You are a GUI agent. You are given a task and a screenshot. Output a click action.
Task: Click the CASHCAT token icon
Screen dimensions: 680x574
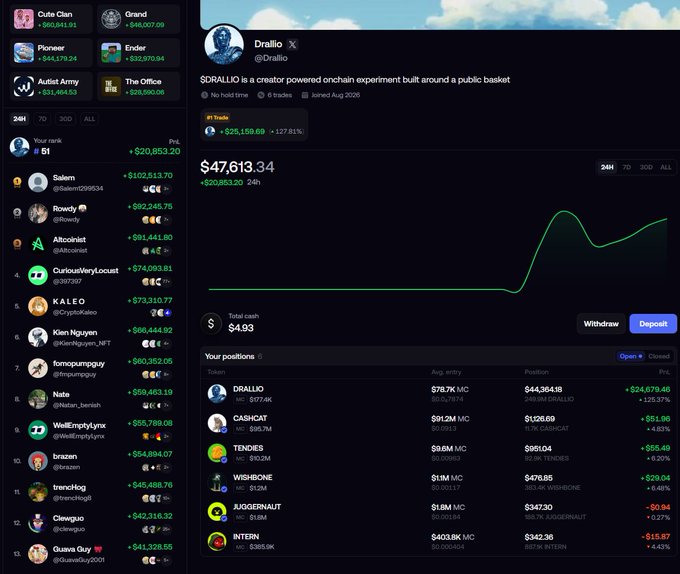[x=217, y=423]
